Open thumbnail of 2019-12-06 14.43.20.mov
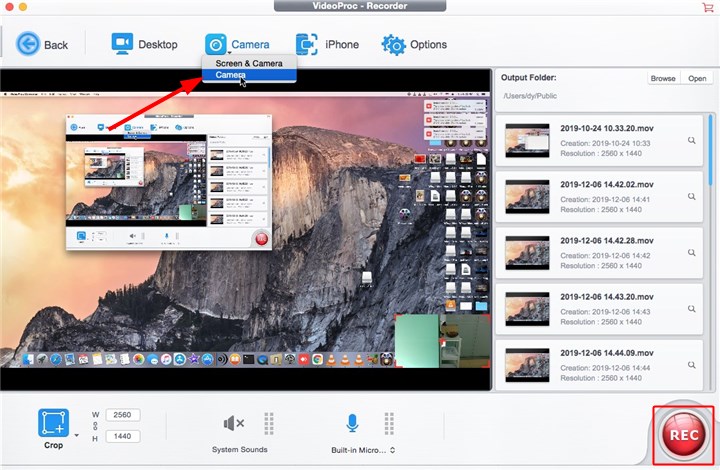Screen dimensions: 720x470 pos(527,309)
